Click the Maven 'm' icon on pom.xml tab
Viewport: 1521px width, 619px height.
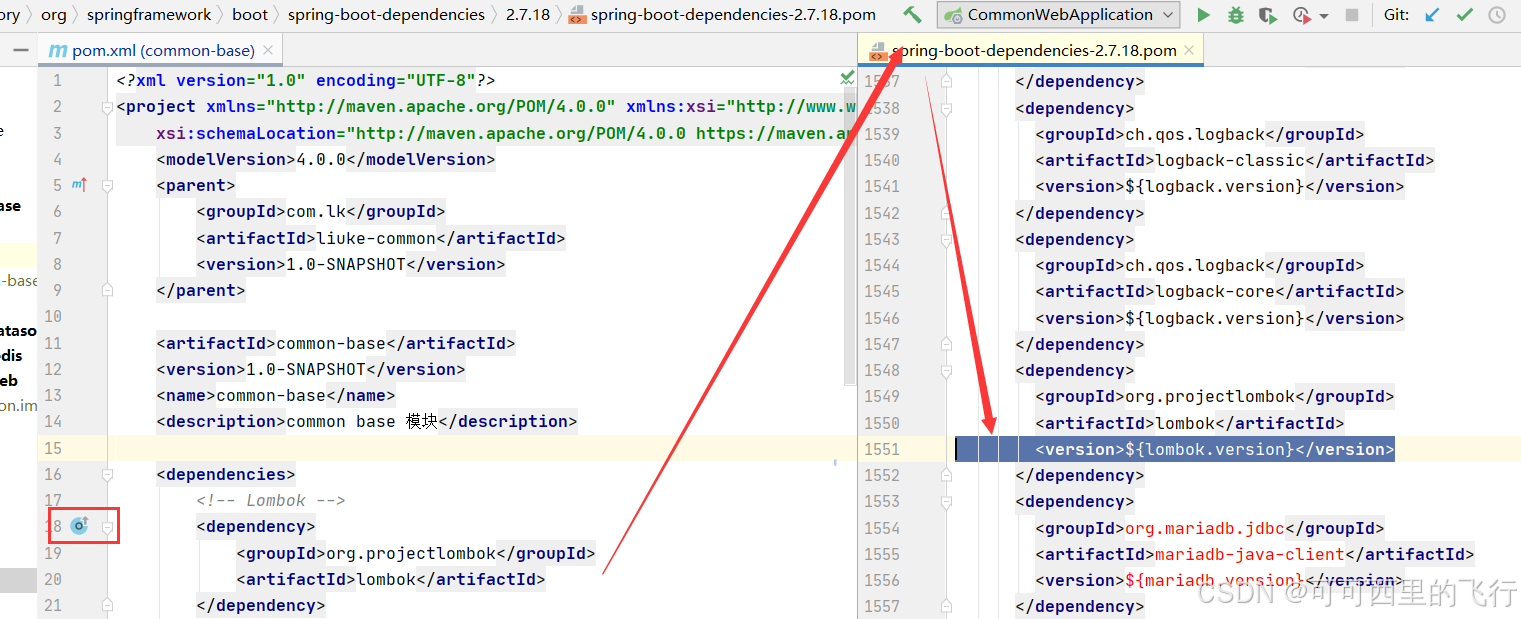pyautogui.click(x=58, y=50)
